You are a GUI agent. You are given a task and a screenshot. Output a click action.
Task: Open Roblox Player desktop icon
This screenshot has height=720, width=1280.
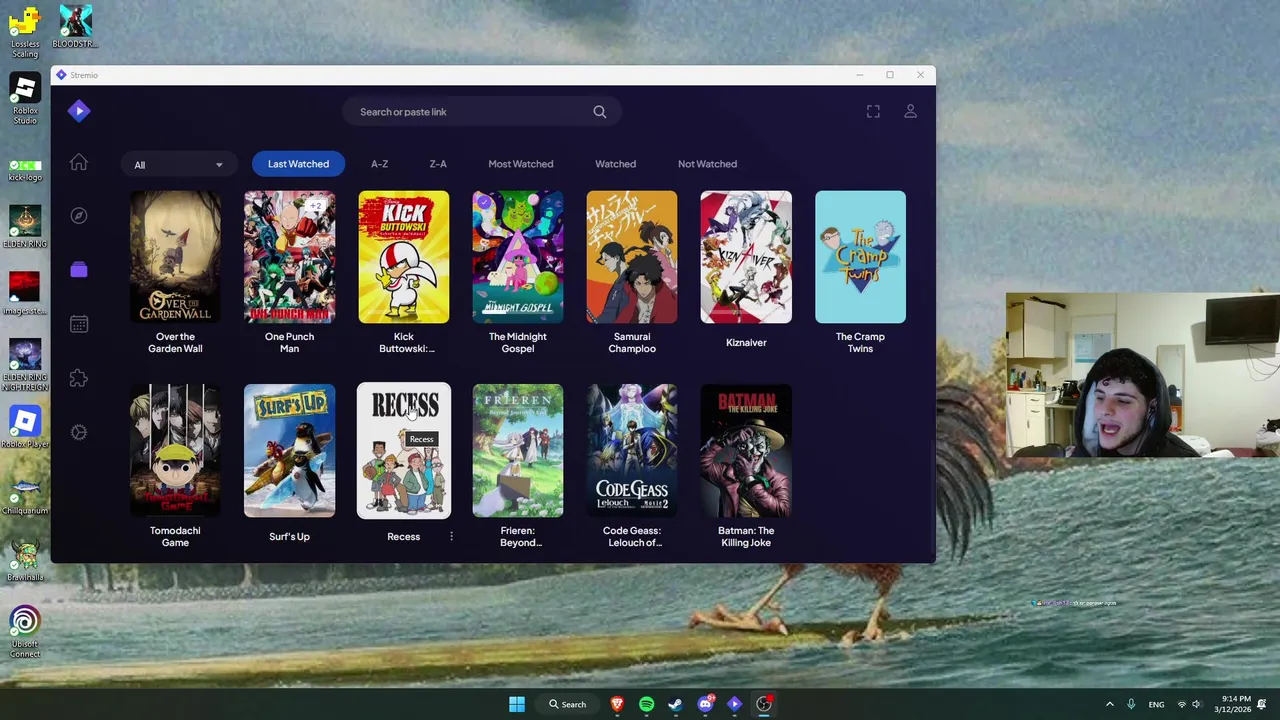25,427
